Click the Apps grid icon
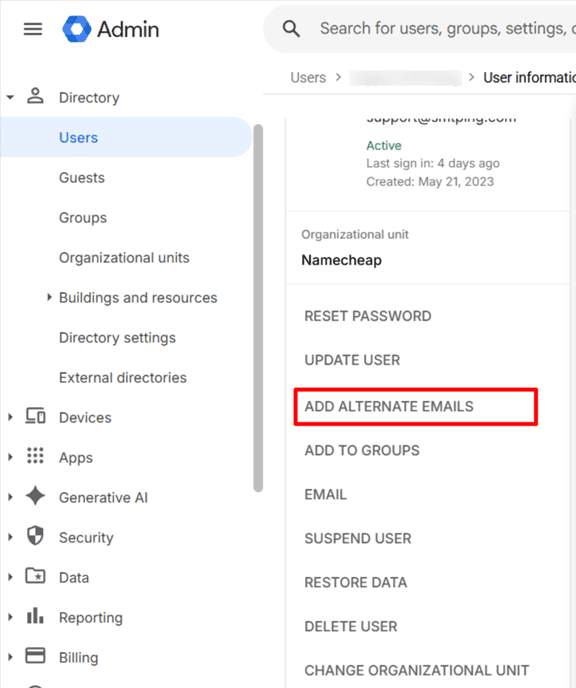This screenshot has width=576, height=688. point(35,456)
